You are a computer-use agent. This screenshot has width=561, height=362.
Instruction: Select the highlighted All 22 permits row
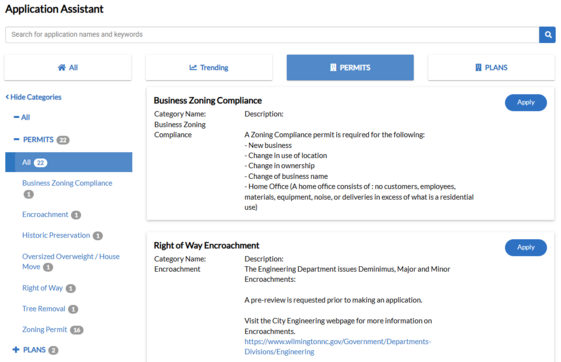[69, 162]
